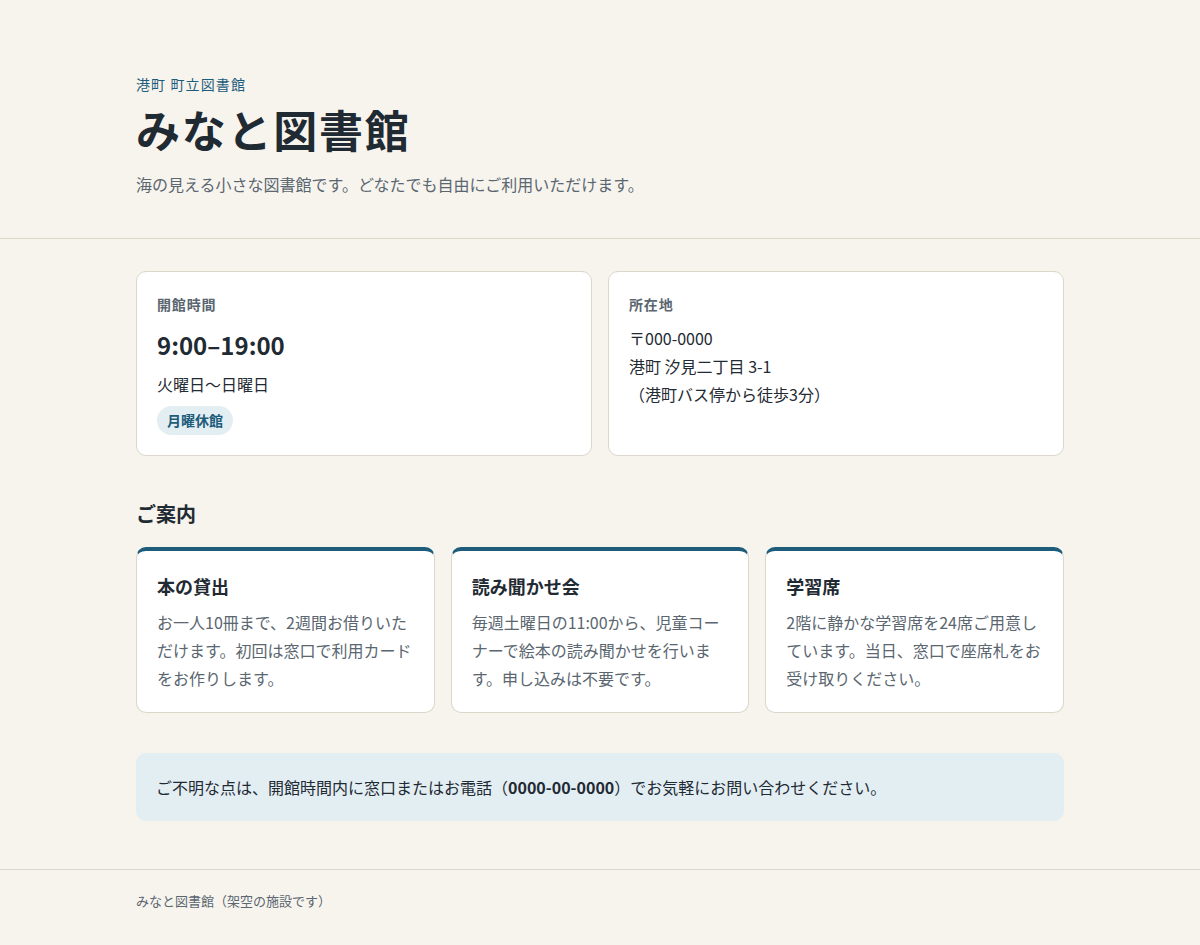Click the tagline starting 海の見える小さな図書館です
1200x945 pixels.
coord(387,186)
